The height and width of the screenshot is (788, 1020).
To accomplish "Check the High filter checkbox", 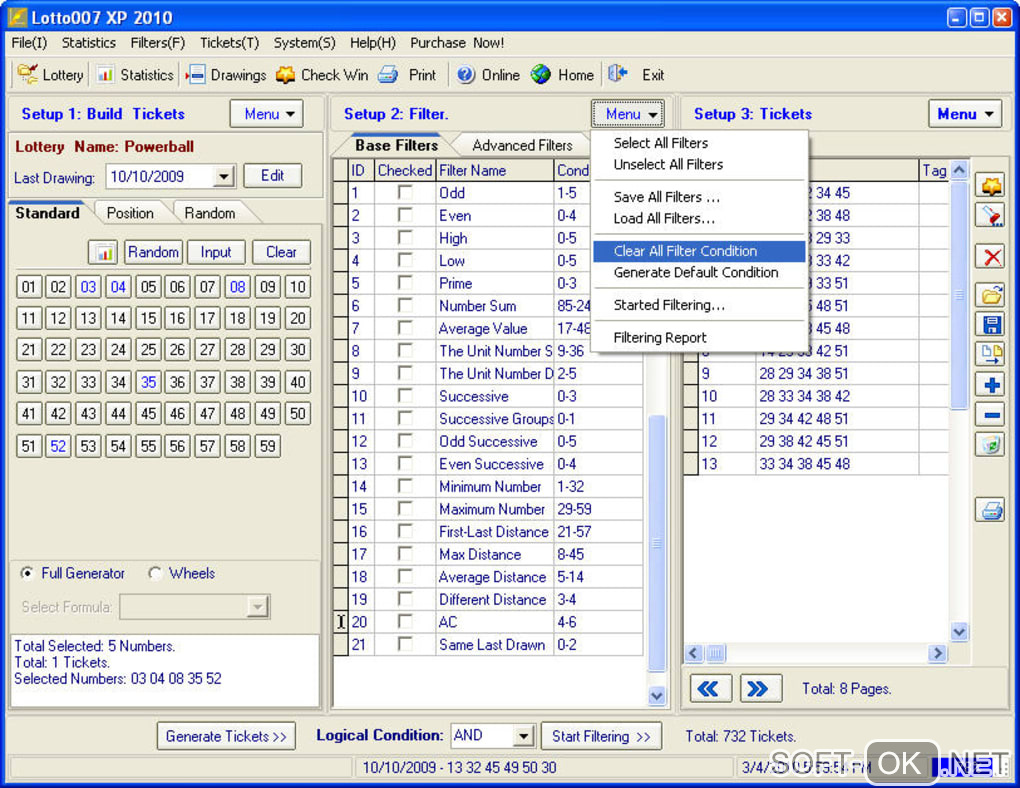I will [x=405, y=238].
